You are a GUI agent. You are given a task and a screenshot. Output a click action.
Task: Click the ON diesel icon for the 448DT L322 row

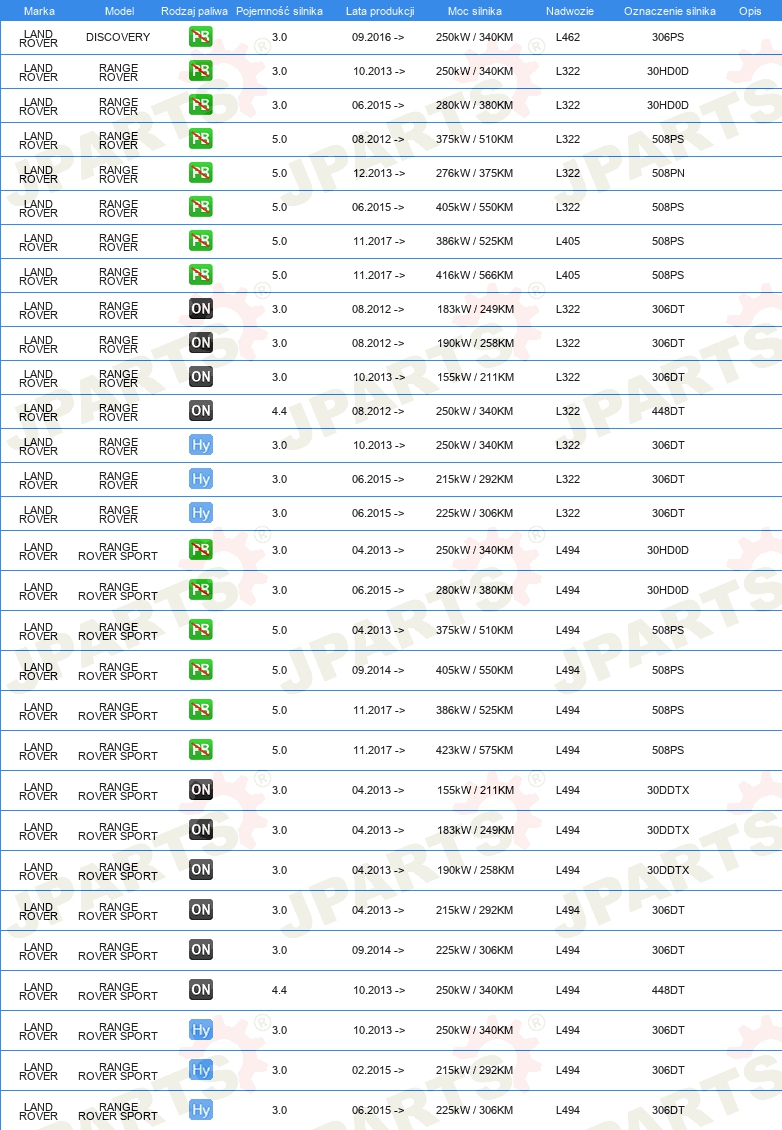[200, 411]
